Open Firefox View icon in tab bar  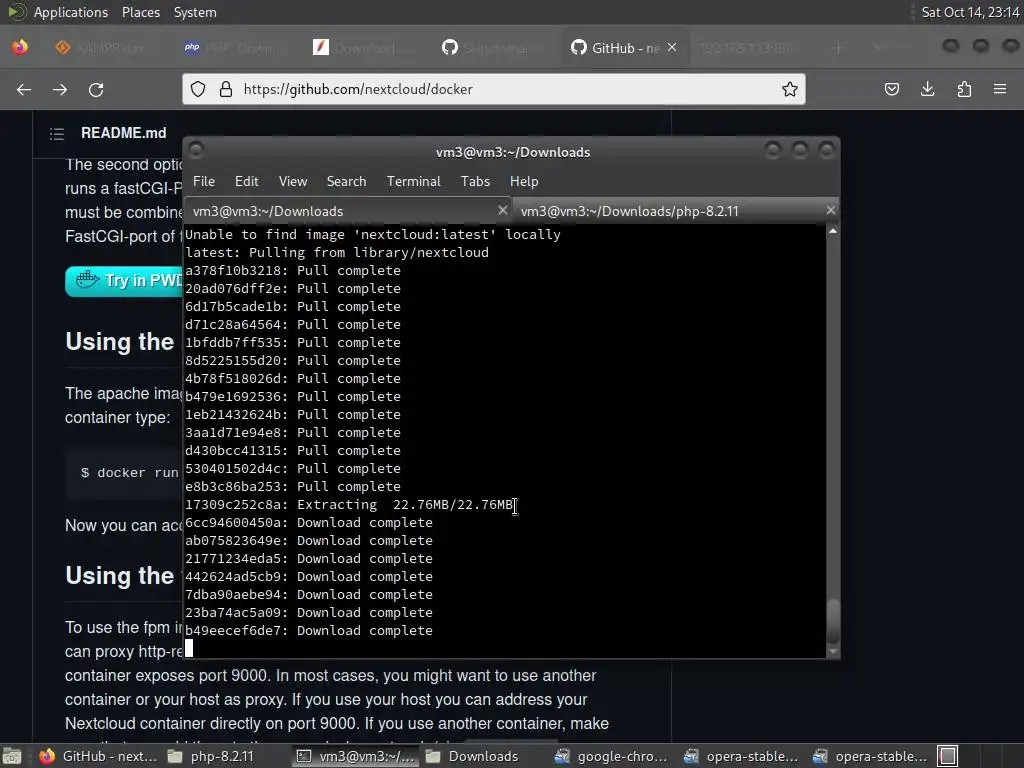pyautogui.click(x=20, y=47)
